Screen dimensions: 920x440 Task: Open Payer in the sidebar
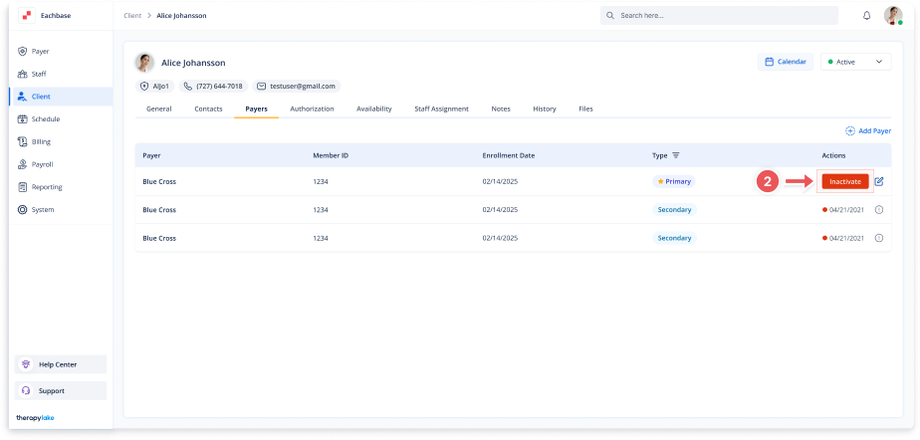click(40, 51)
